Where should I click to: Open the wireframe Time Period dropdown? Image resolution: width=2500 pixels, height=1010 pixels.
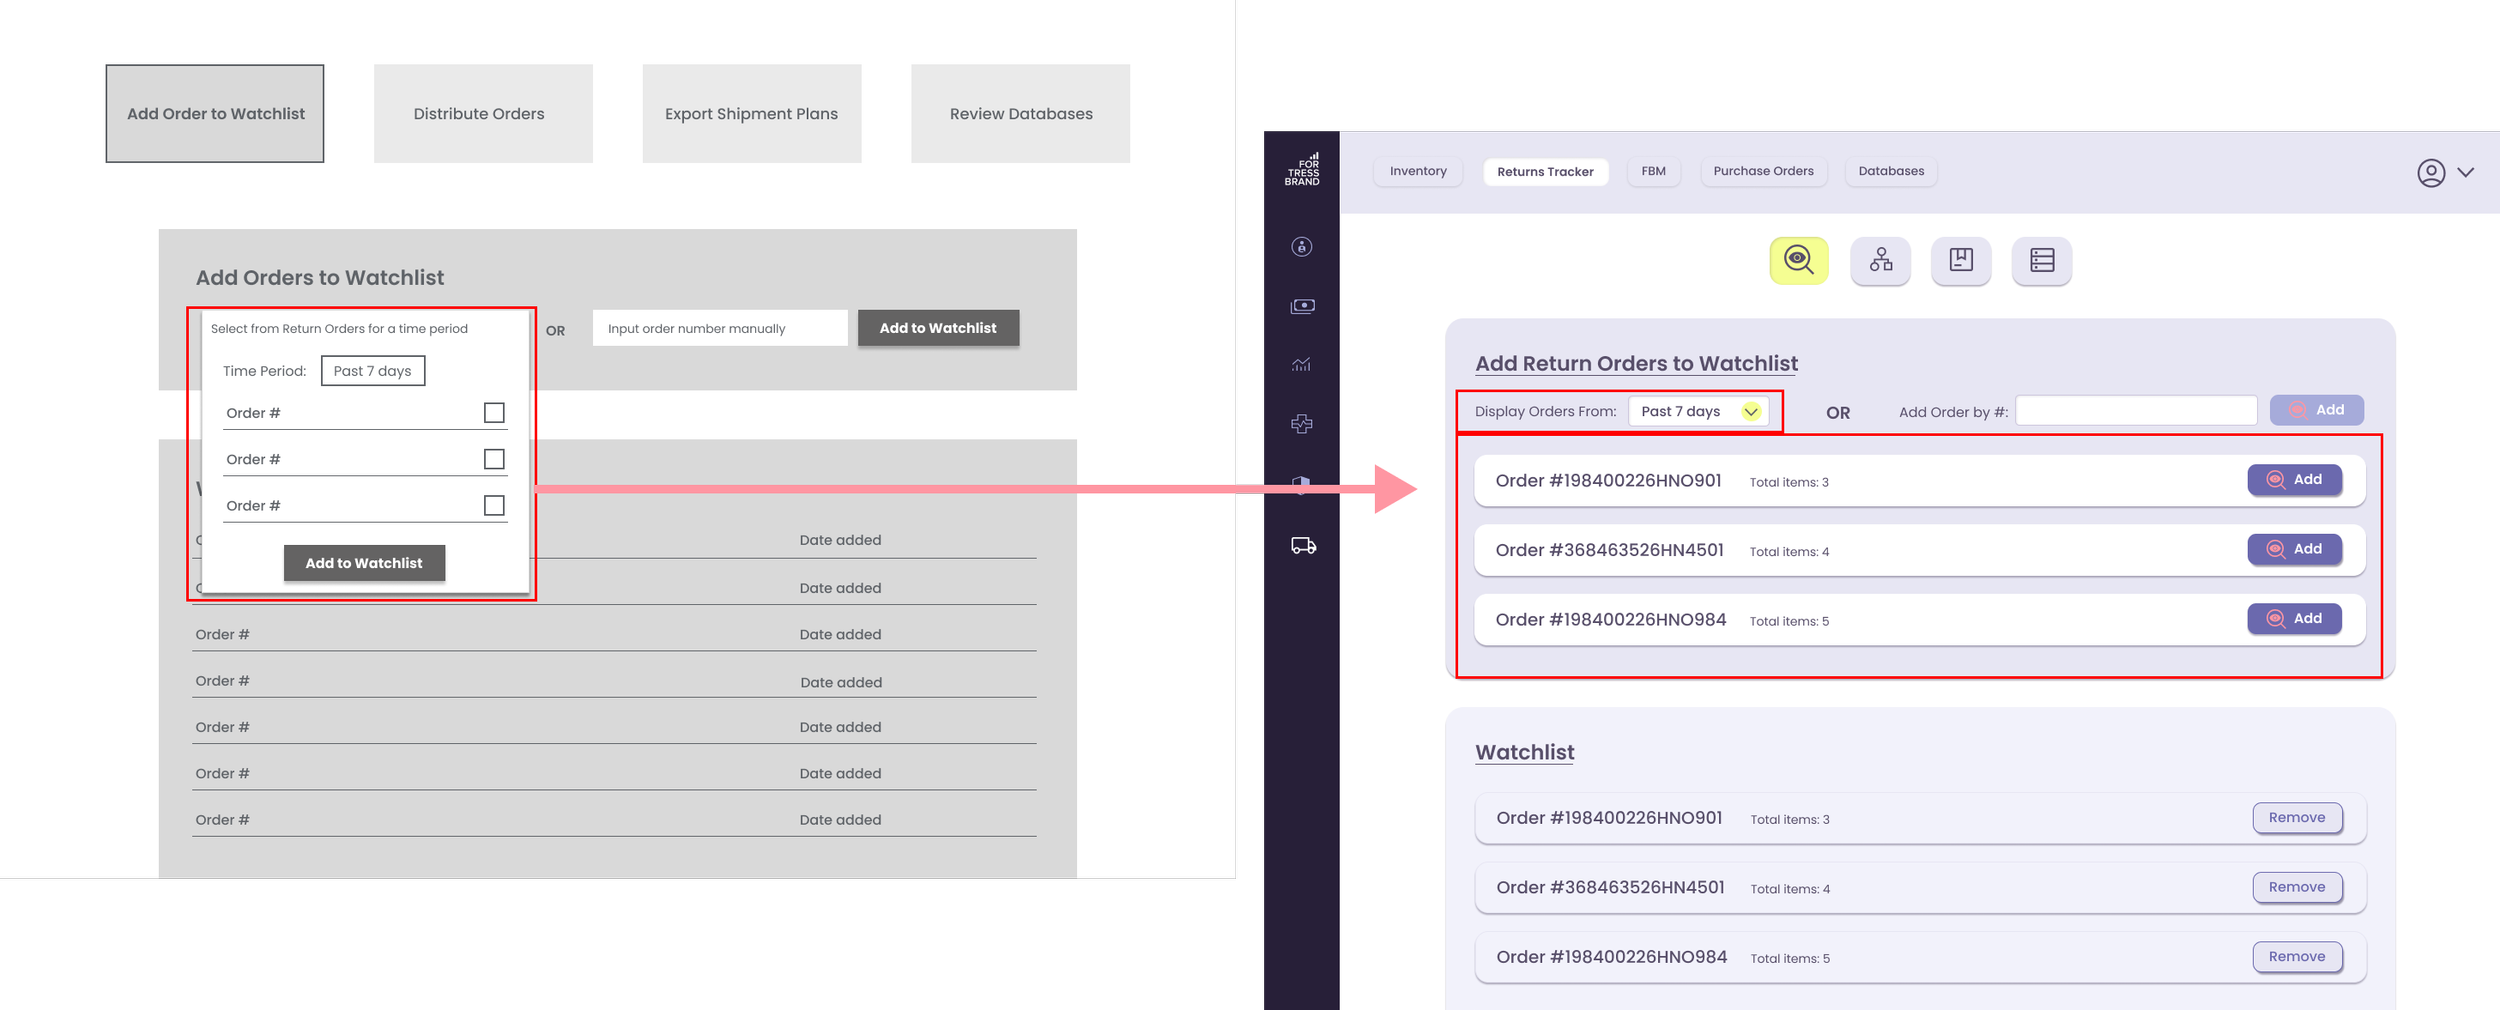point(373,371)
